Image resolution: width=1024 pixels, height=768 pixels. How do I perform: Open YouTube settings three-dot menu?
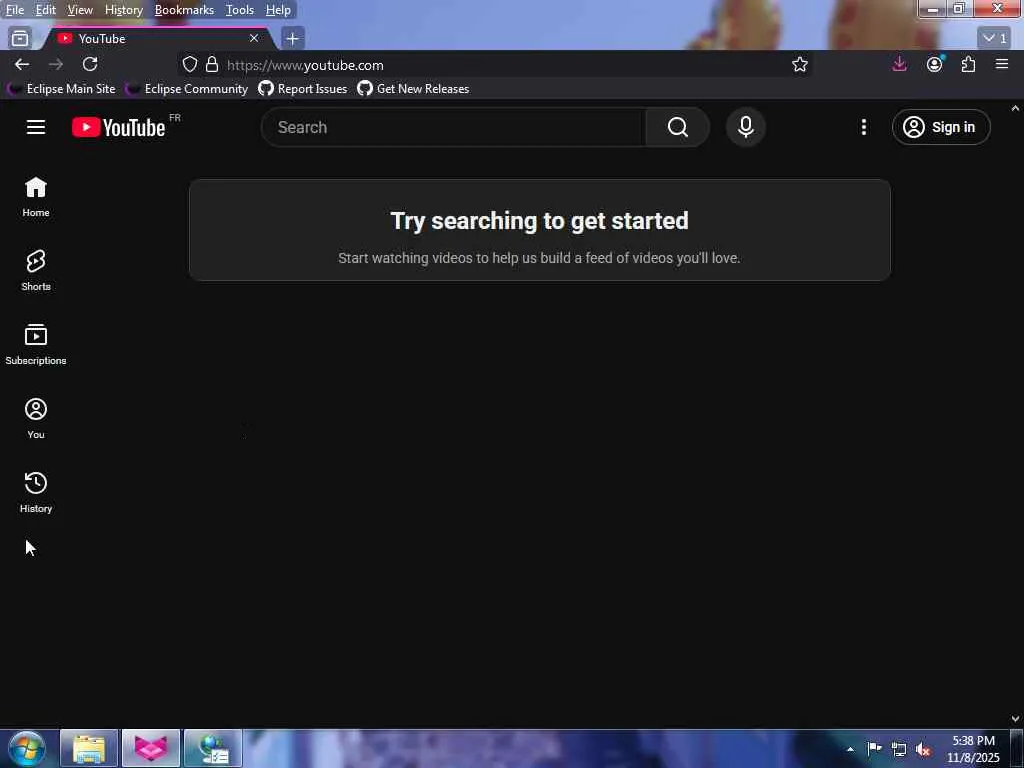click(863, 127)
